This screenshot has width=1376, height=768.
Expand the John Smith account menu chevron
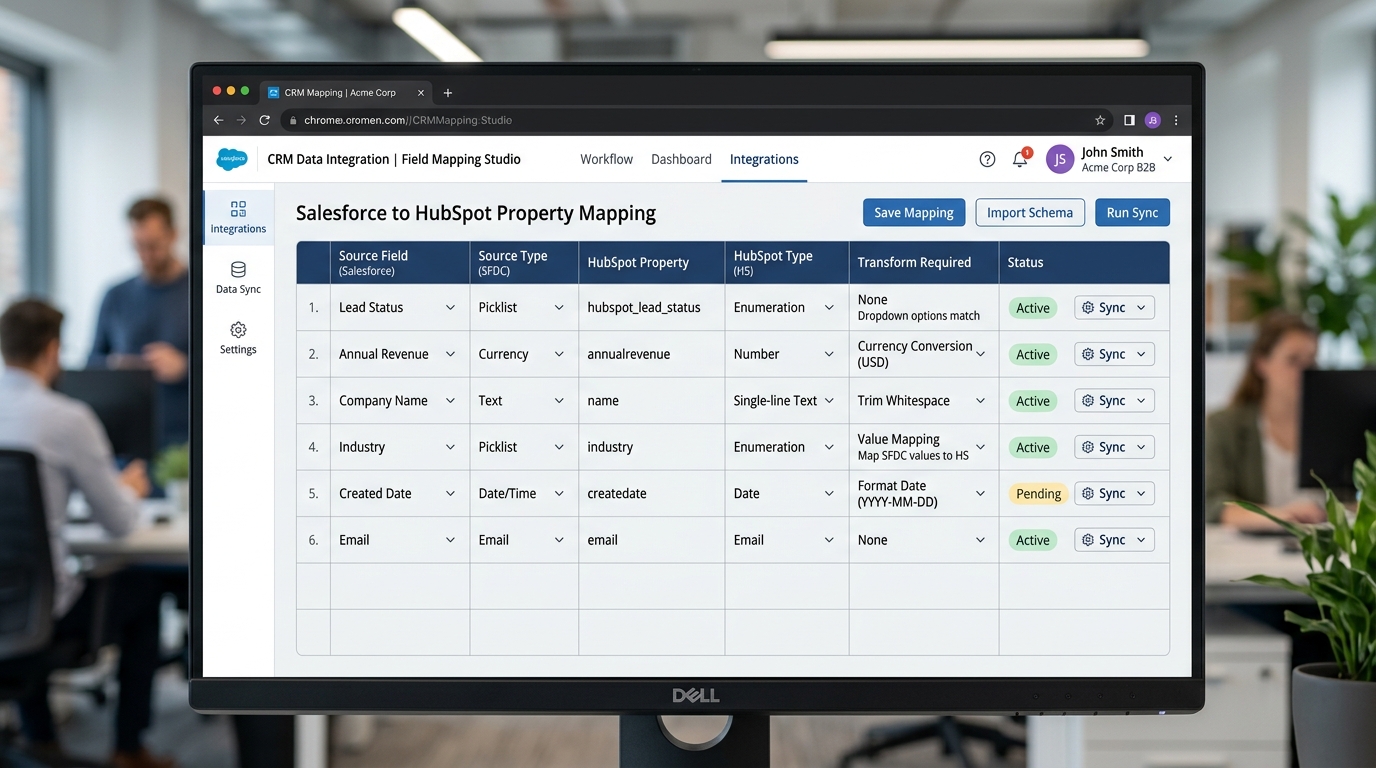(1168, 159)
